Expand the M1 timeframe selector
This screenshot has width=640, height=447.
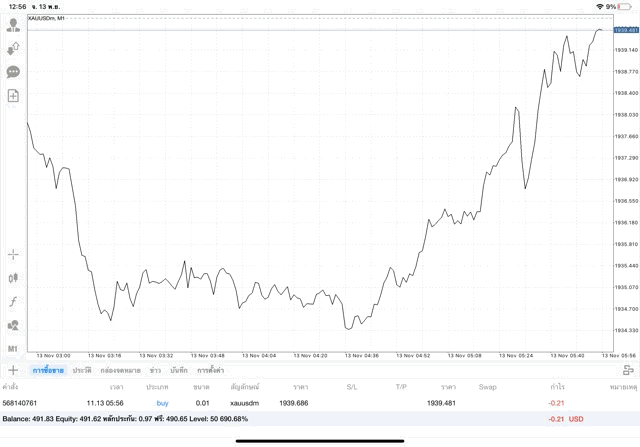click(13, 348)
